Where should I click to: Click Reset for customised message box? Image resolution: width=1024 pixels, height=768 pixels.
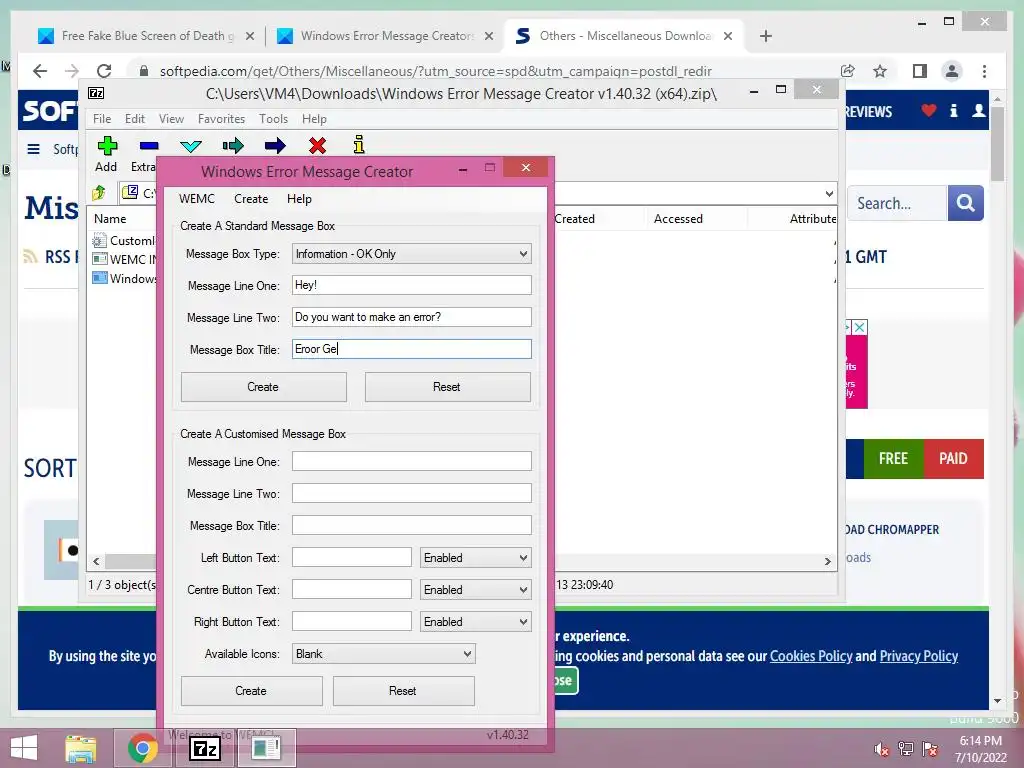tap(403, 691)
